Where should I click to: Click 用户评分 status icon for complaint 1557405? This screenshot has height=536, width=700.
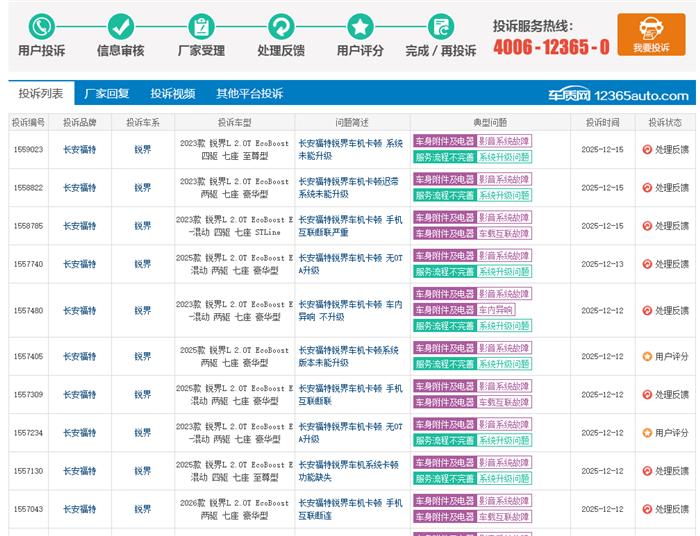point(647,357)
